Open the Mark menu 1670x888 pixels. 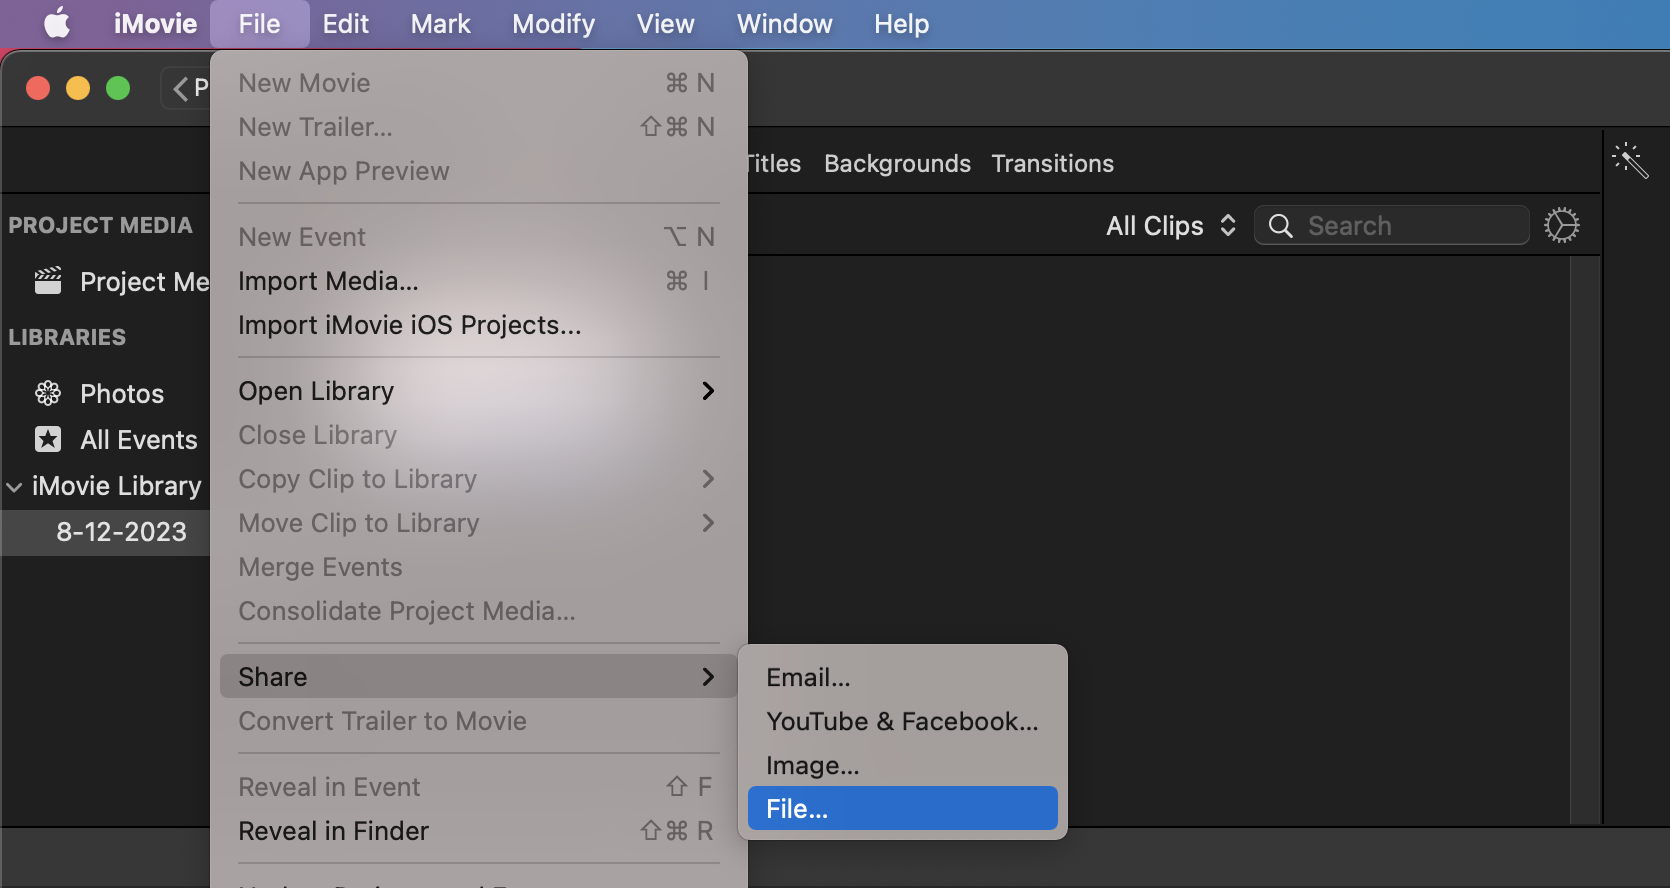pos(440,23)
